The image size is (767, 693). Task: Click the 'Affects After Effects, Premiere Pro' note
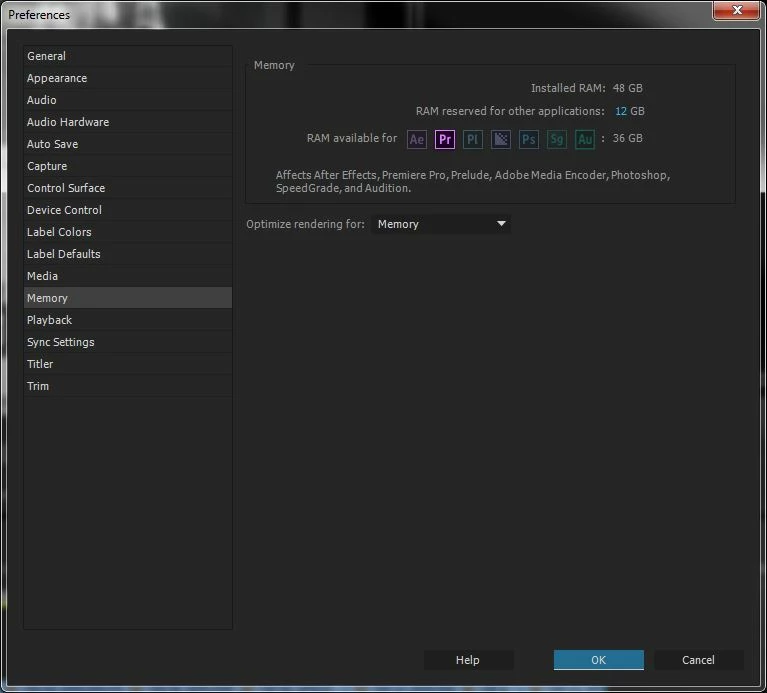[473, 181]
